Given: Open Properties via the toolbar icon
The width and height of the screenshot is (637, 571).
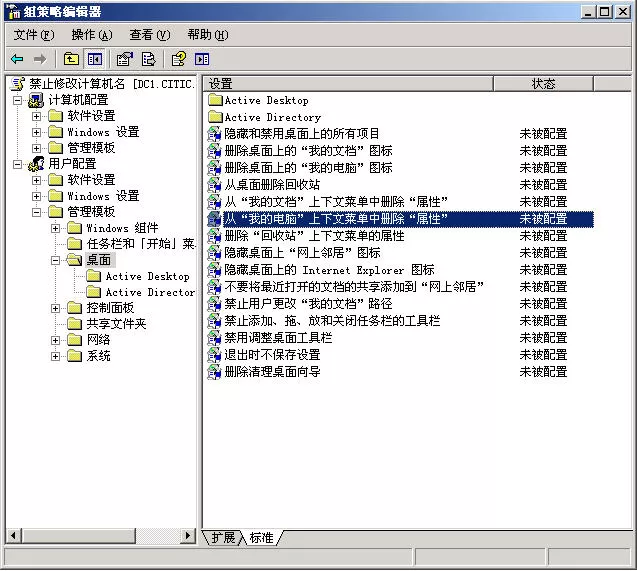Looking at the screenshot, I should [x=124, y=59].
